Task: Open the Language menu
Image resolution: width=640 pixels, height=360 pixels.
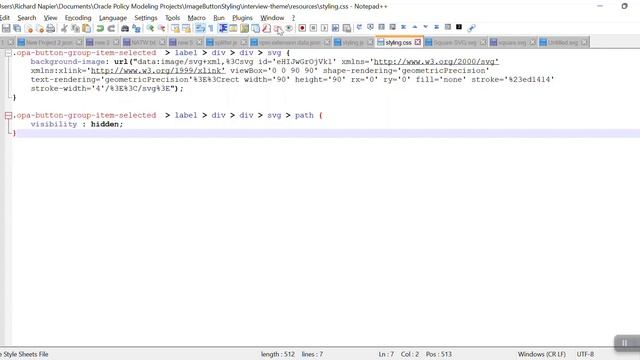Action: (113, 18)
